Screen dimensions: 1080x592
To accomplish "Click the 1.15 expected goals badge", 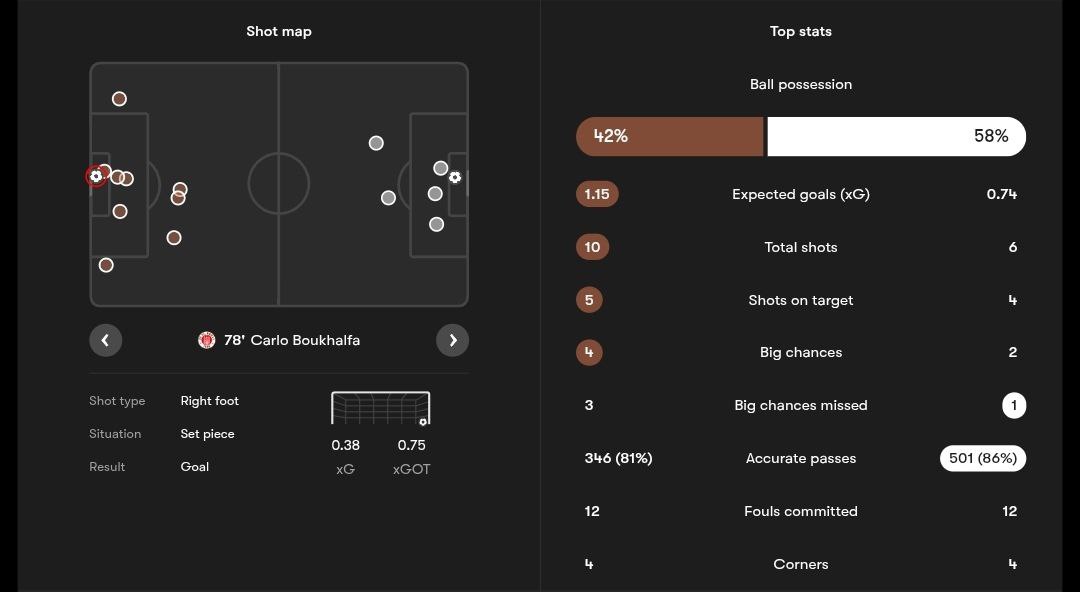I will point(597,194).
